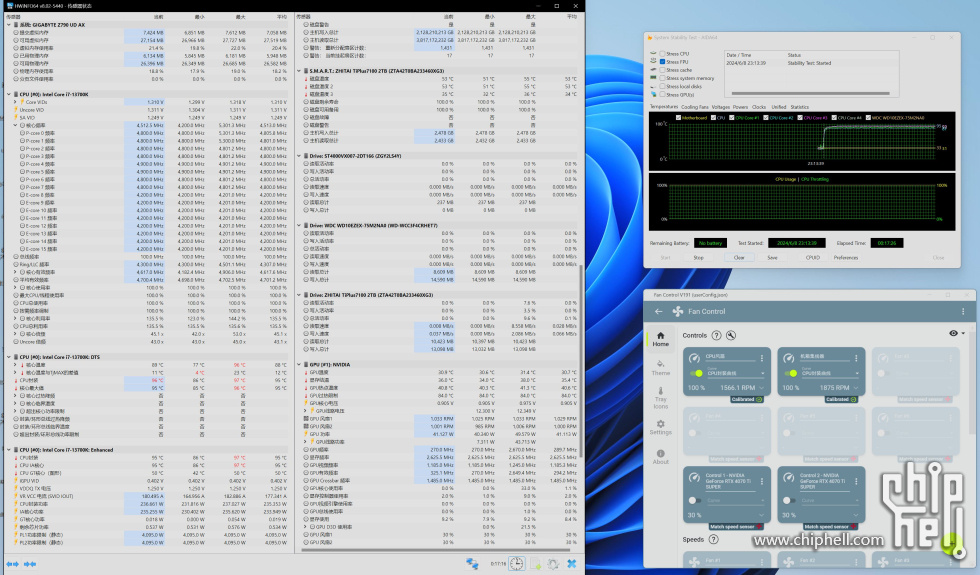
Task: Click gauge icon on CPU fan control card
Action: (694, 358)
